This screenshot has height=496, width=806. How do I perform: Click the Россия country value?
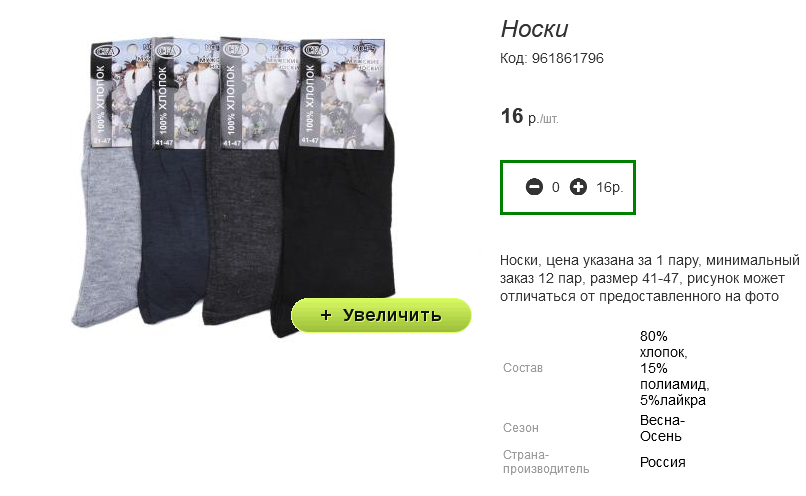tap(663, 462)
